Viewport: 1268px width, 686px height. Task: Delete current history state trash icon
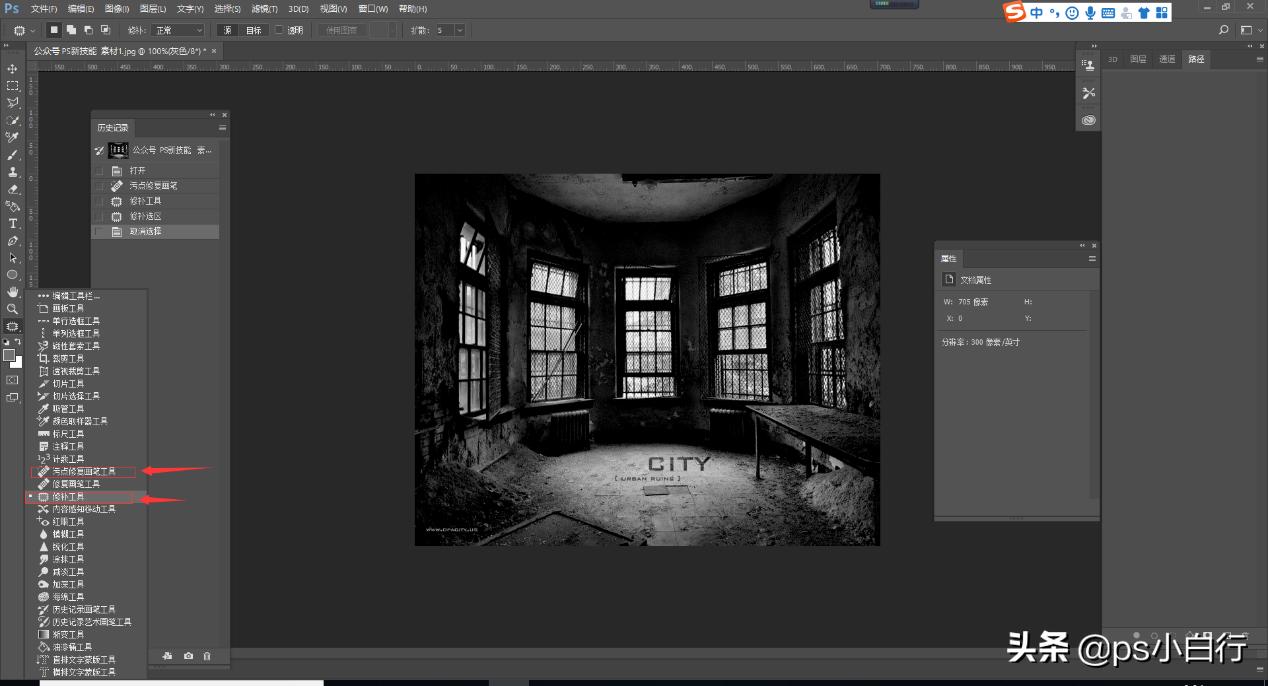[x=207, y=656]
